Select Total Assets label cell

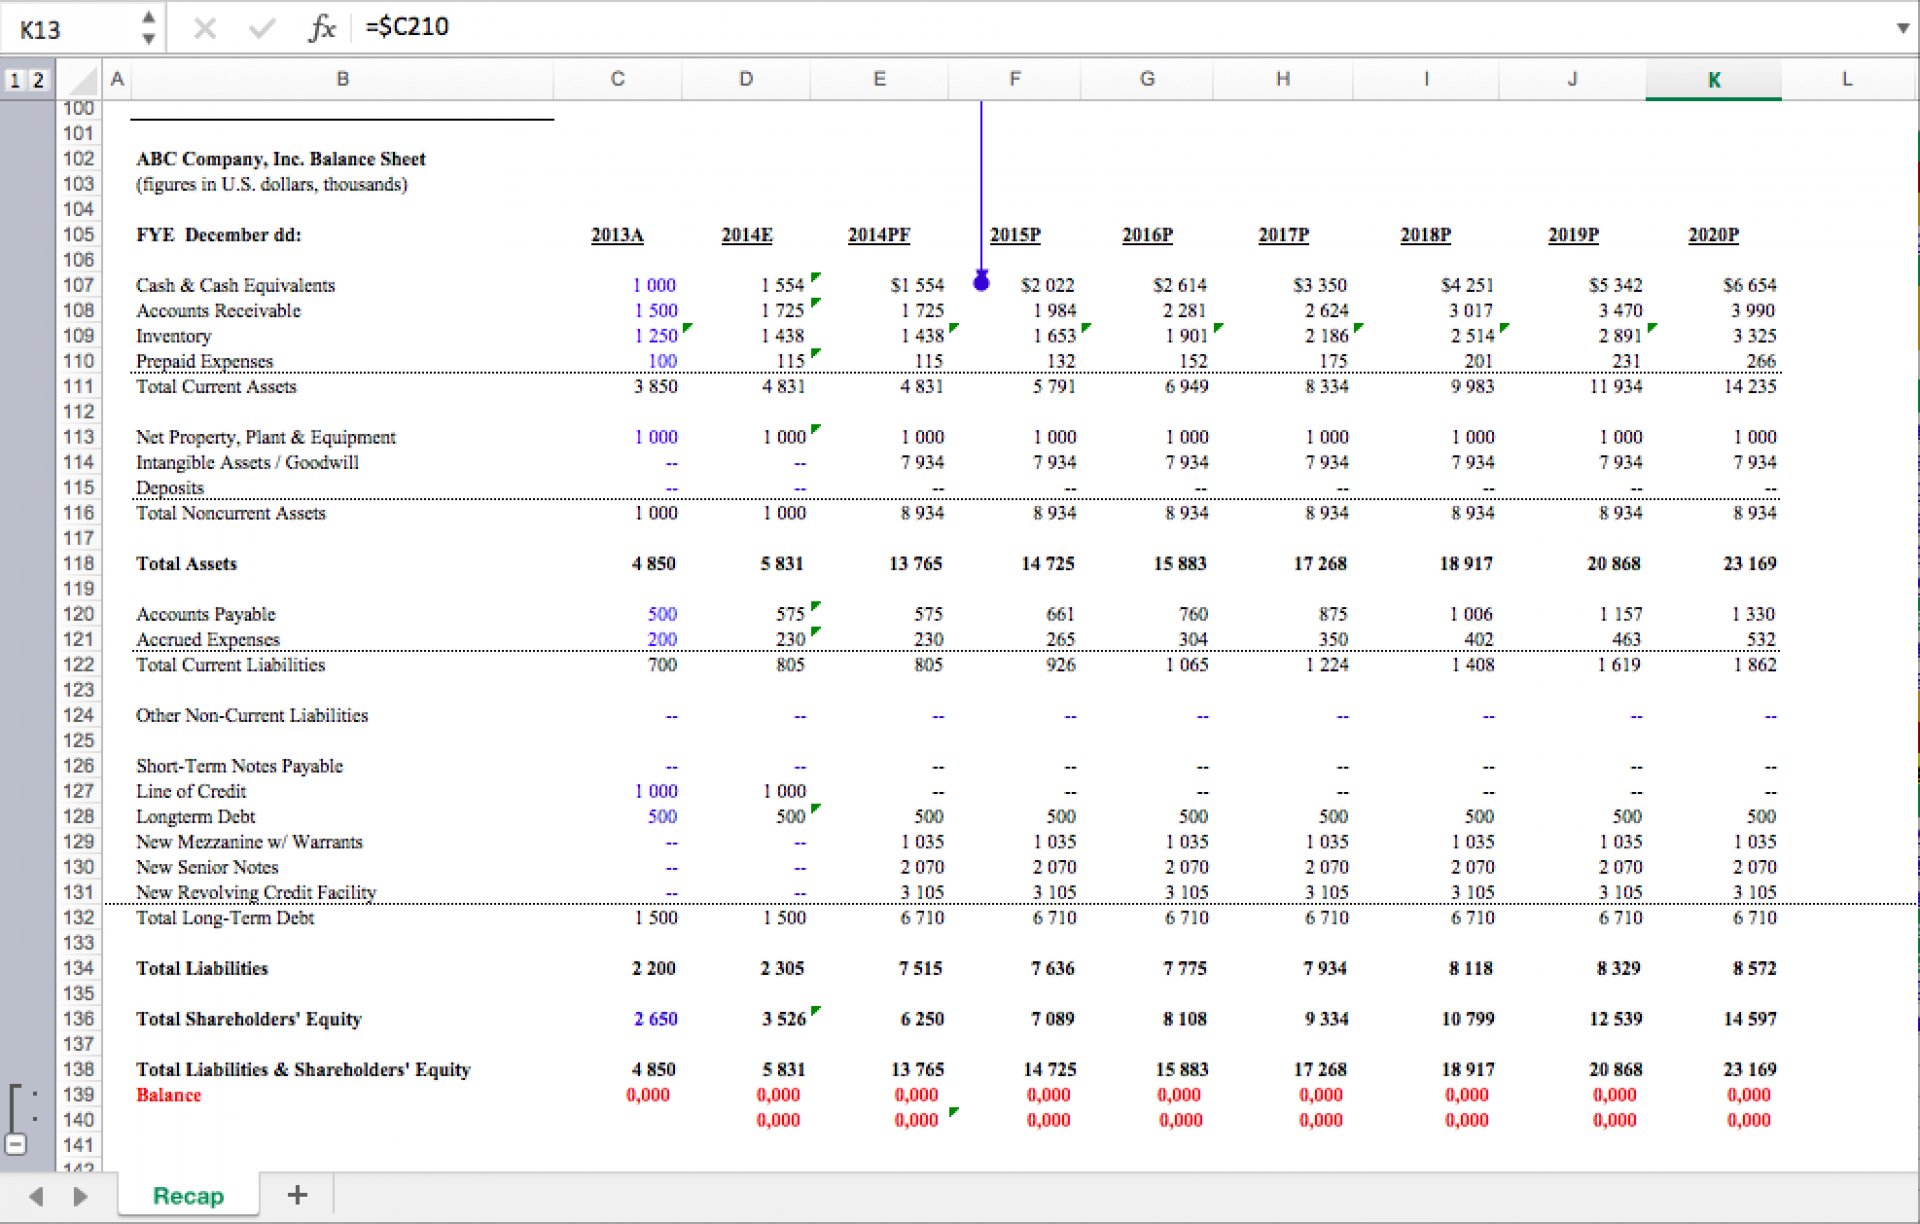click(186, 563)
